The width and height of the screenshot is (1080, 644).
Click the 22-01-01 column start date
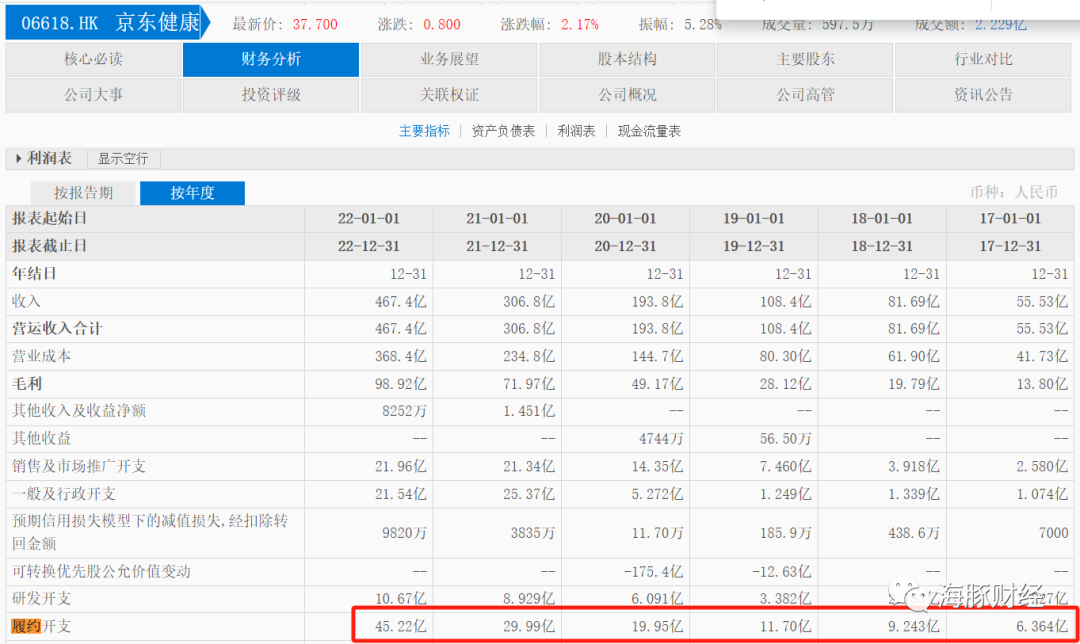(368, 218)
